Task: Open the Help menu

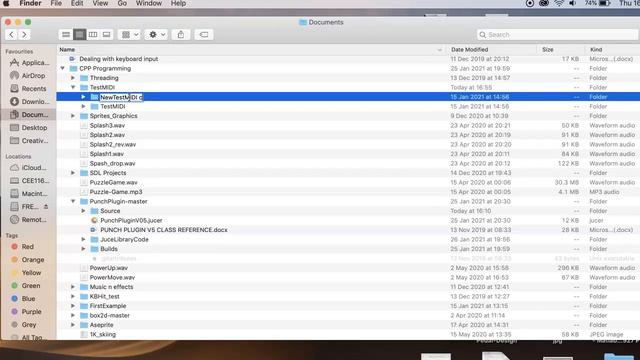Action: [x=178, y=3]
